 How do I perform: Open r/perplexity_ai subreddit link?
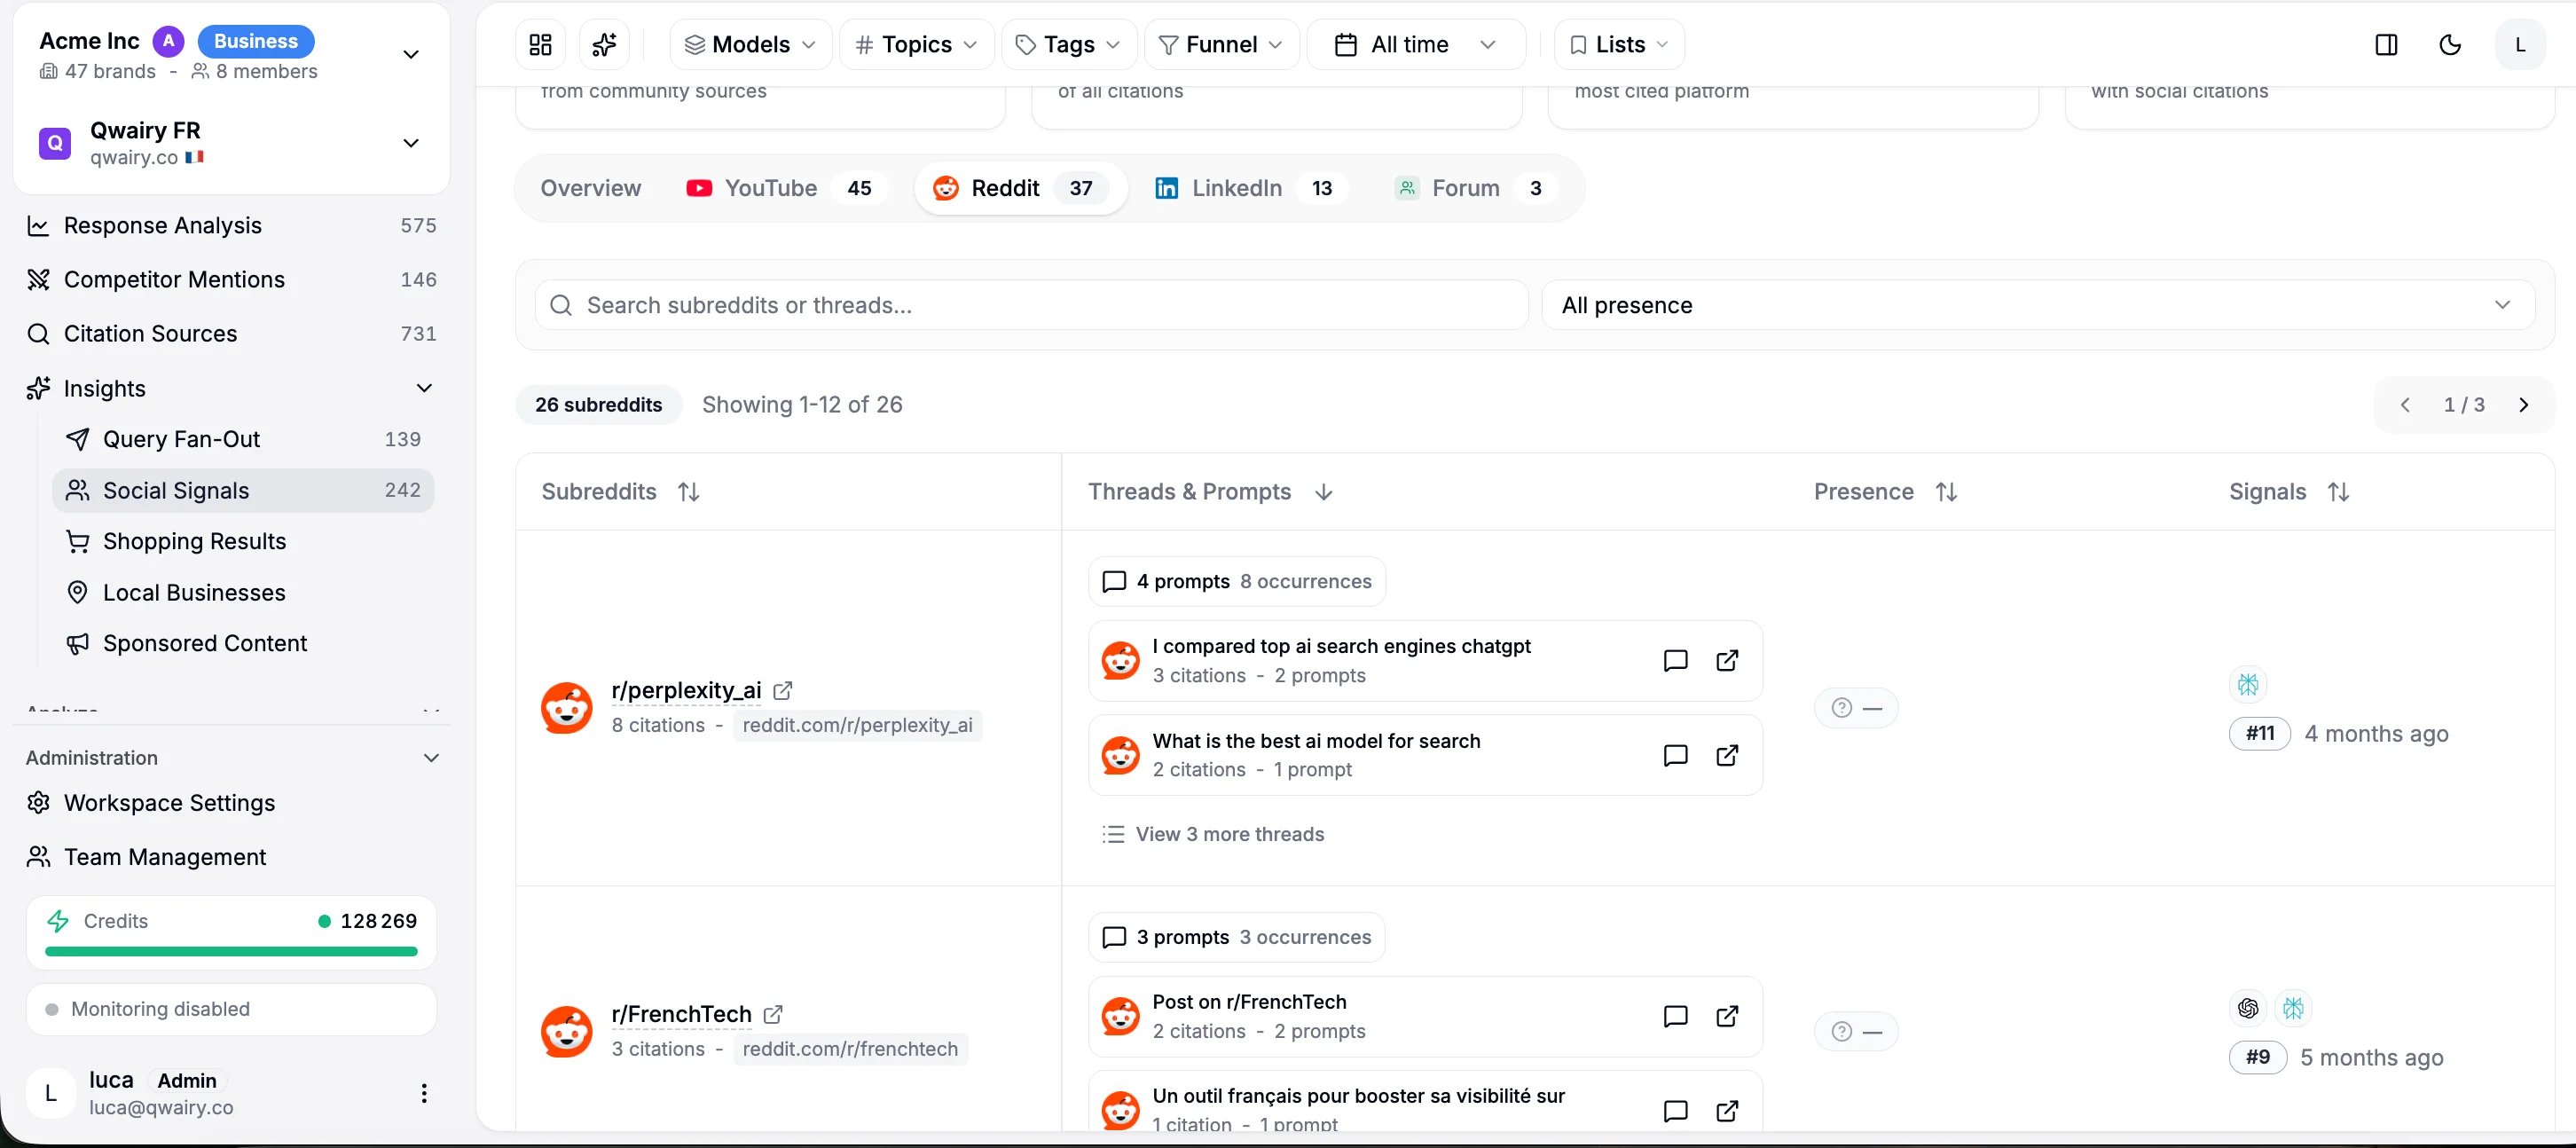click(x=686, y=691)
